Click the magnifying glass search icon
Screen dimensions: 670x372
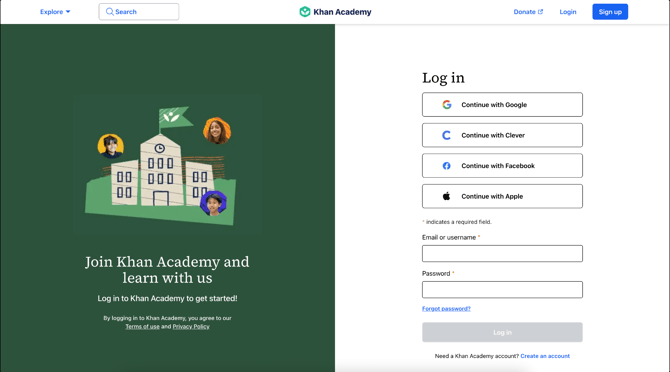click(x=110, y=12)
